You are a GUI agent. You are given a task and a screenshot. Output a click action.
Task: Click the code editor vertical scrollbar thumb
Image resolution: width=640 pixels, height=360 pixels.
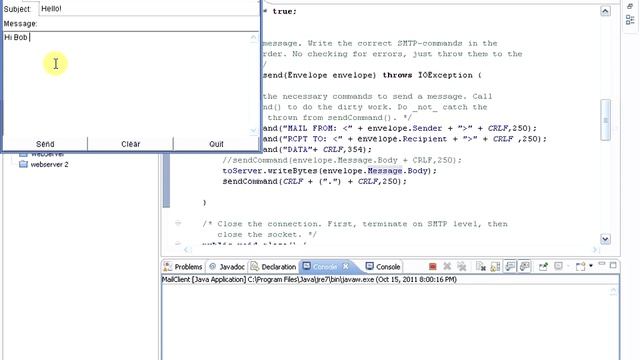605,120
